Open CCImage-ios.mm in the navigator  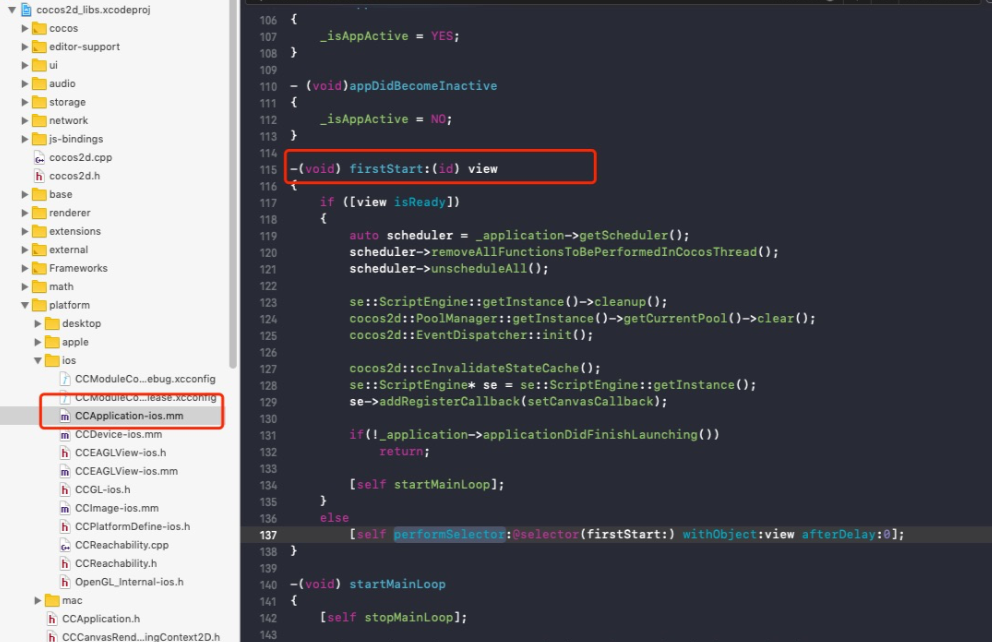[x=117, y=508]
